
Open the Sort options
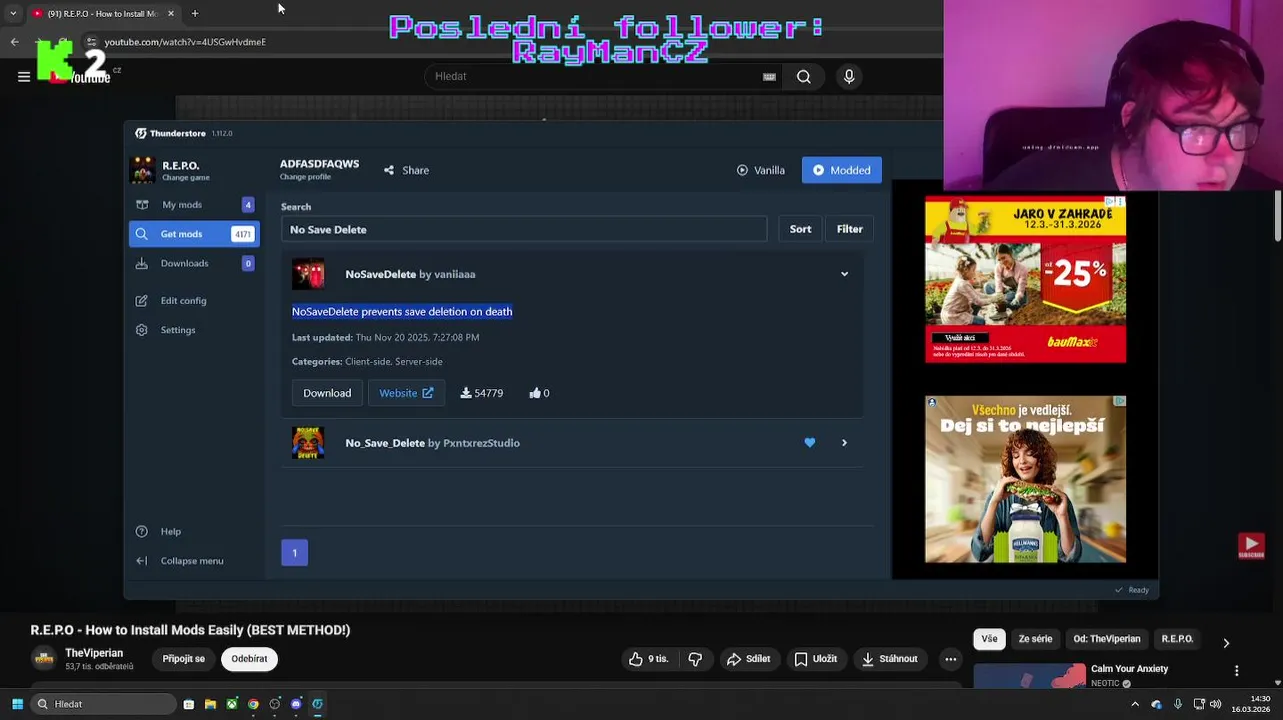[x=800, y=229]
